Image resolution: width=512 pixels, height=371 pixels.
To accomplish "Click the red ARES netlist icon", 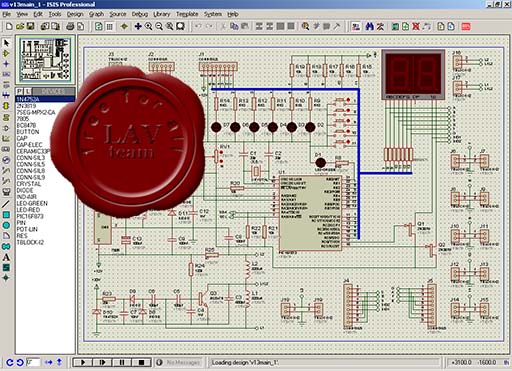I will click(466, 26).
